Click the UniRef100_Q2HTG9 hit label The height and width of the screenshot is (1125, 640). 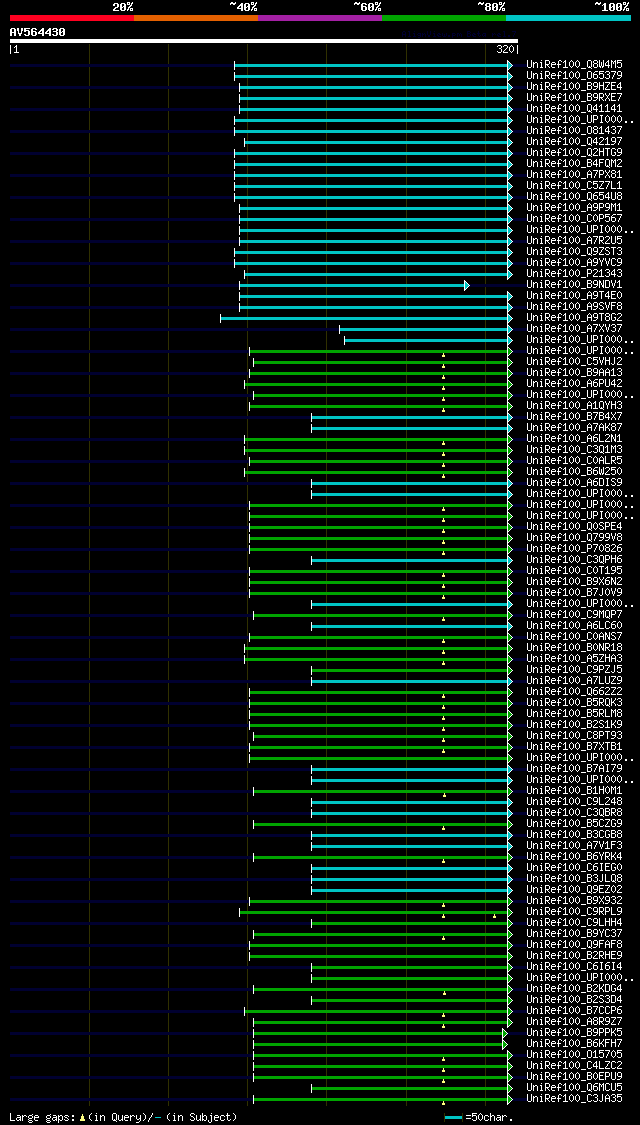tap(574, 153)
